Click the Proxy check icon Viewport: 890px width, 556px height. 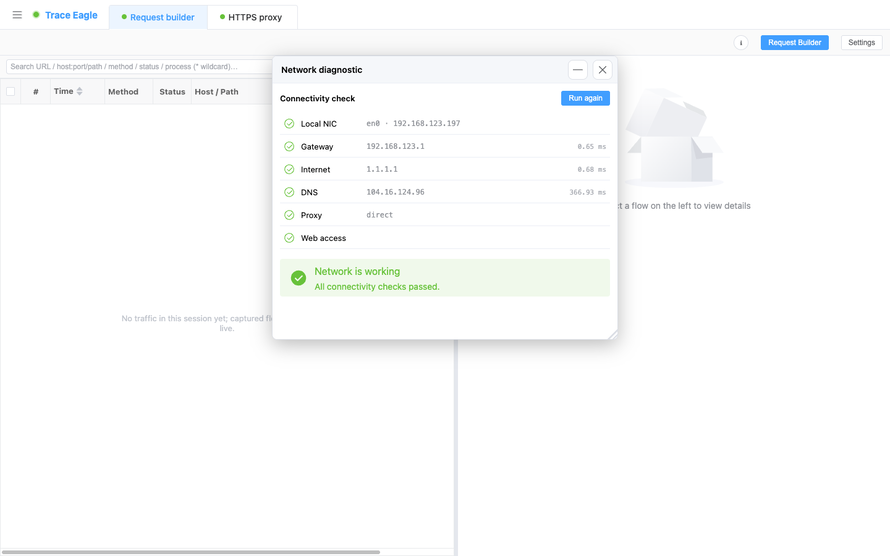(289, 215)
